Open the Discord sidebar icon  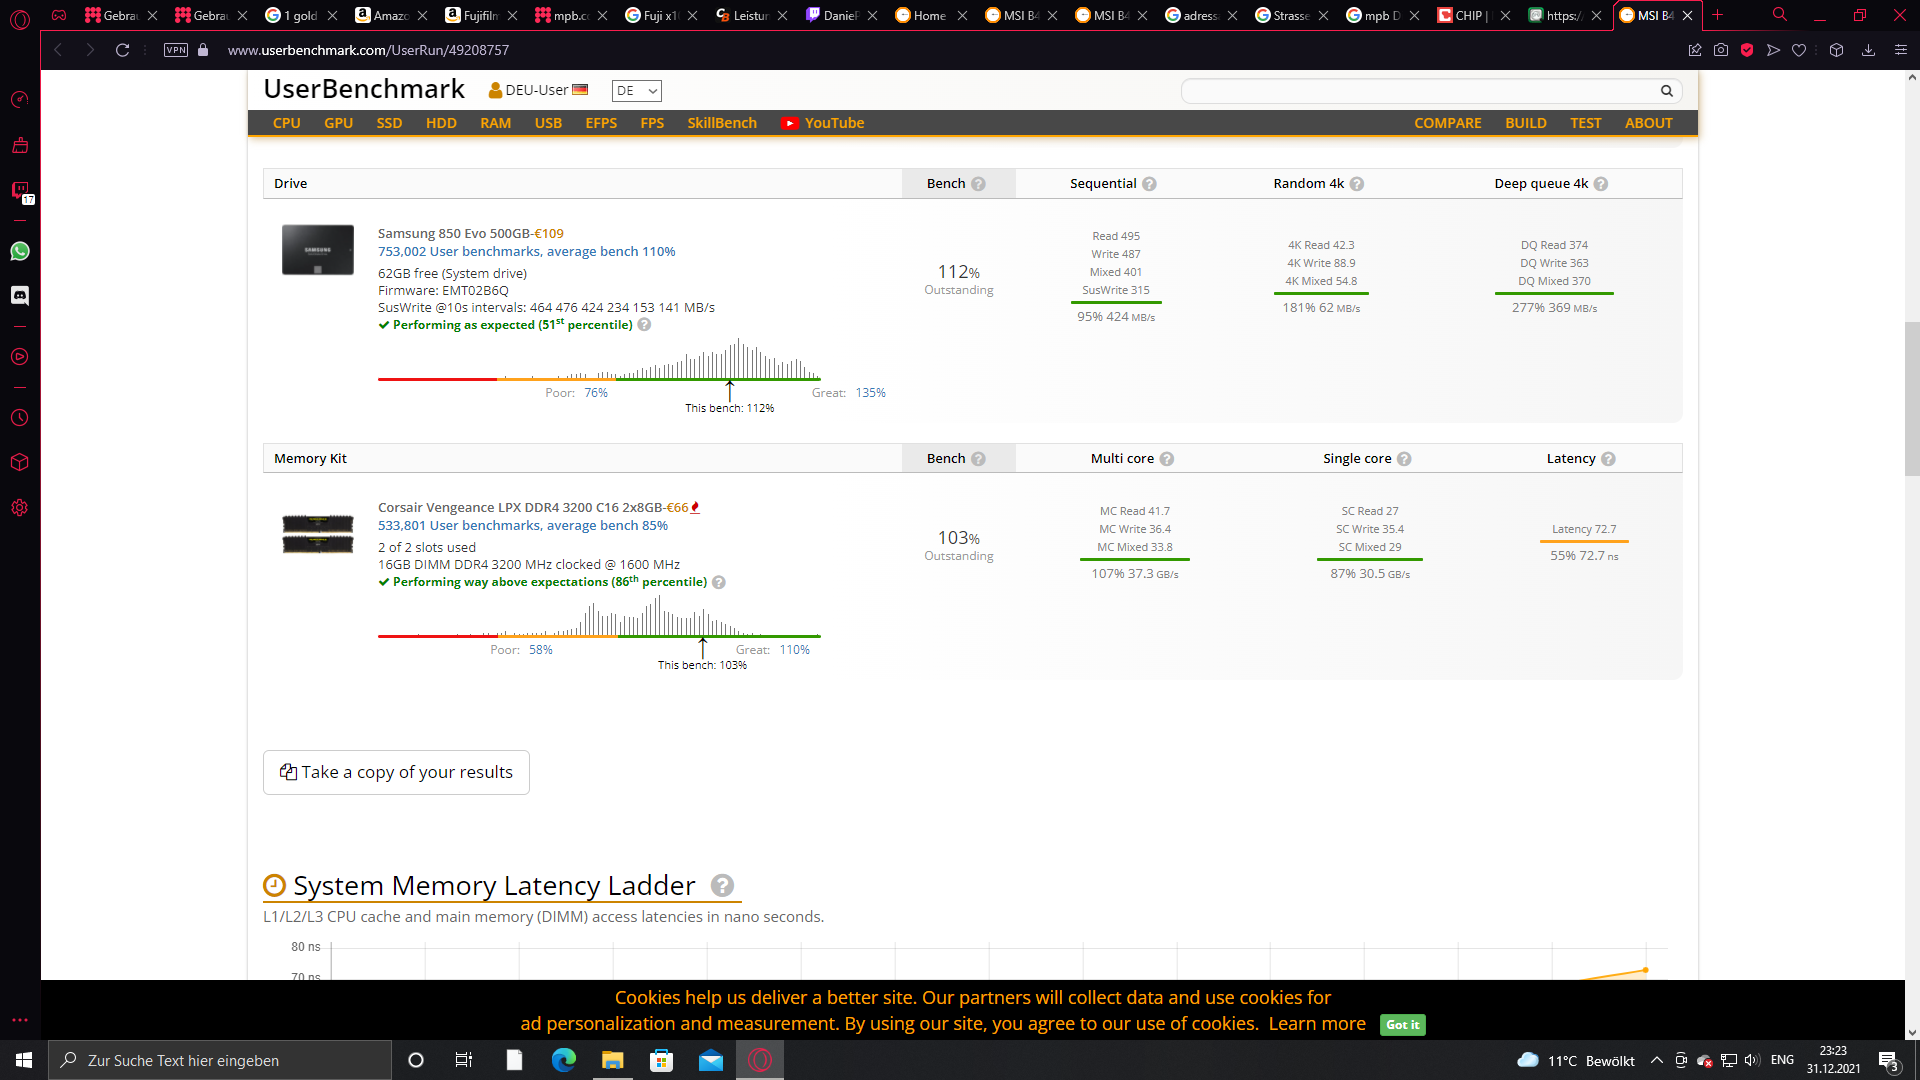point(20,295)
